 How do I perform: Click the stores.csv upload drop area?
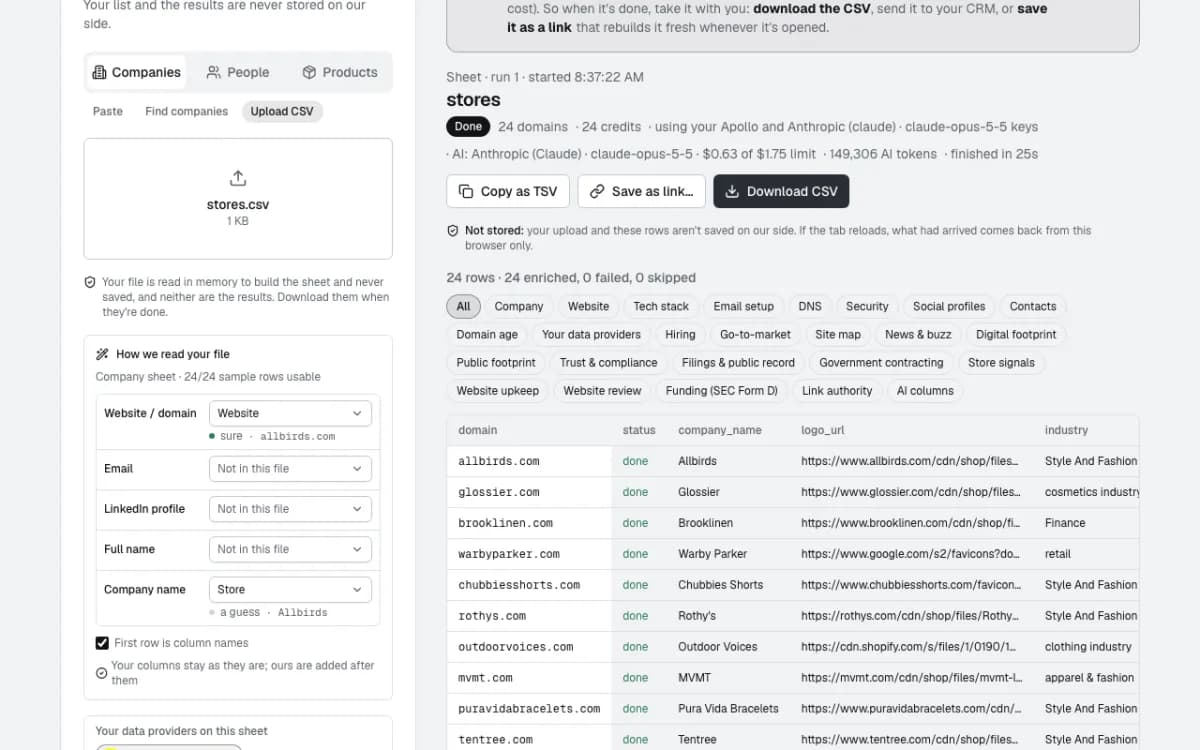tap(238, 199)
